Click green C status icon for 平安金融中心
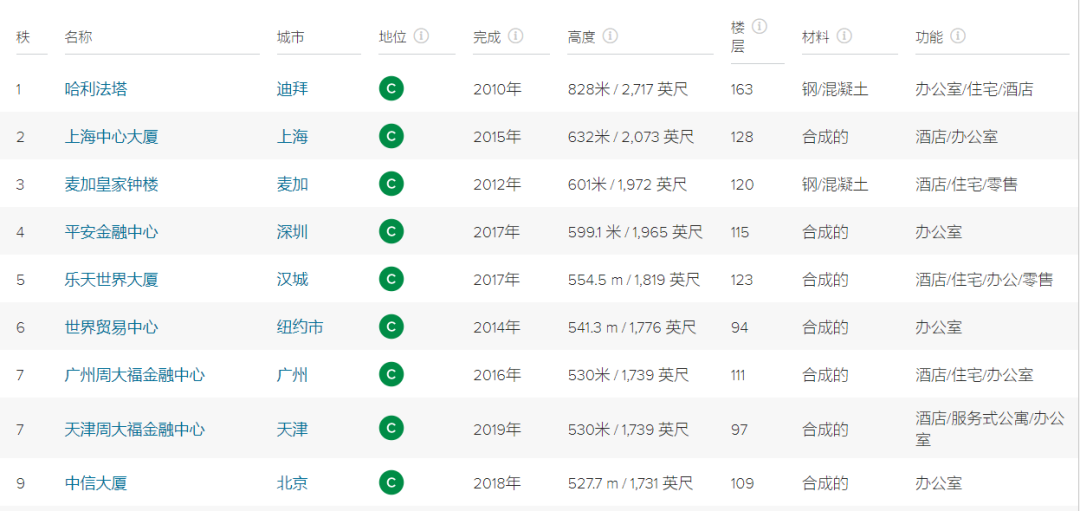Viewport: 1080px width, 511px height. (391, 231)
